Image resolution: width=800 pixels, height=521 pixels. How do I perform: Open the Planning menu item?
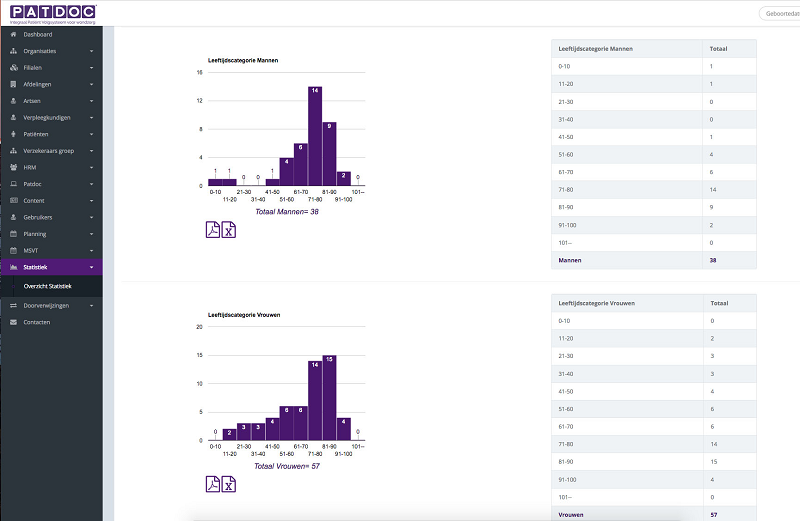[51, 234]
